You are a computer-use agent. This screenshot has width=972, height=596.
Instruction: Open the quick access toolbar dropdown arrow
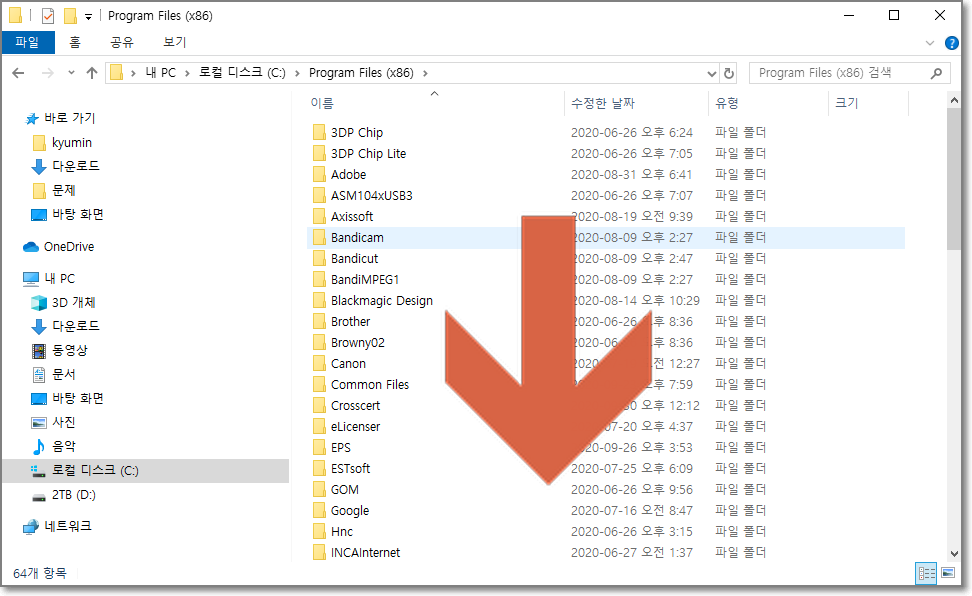tap(89, 17)
